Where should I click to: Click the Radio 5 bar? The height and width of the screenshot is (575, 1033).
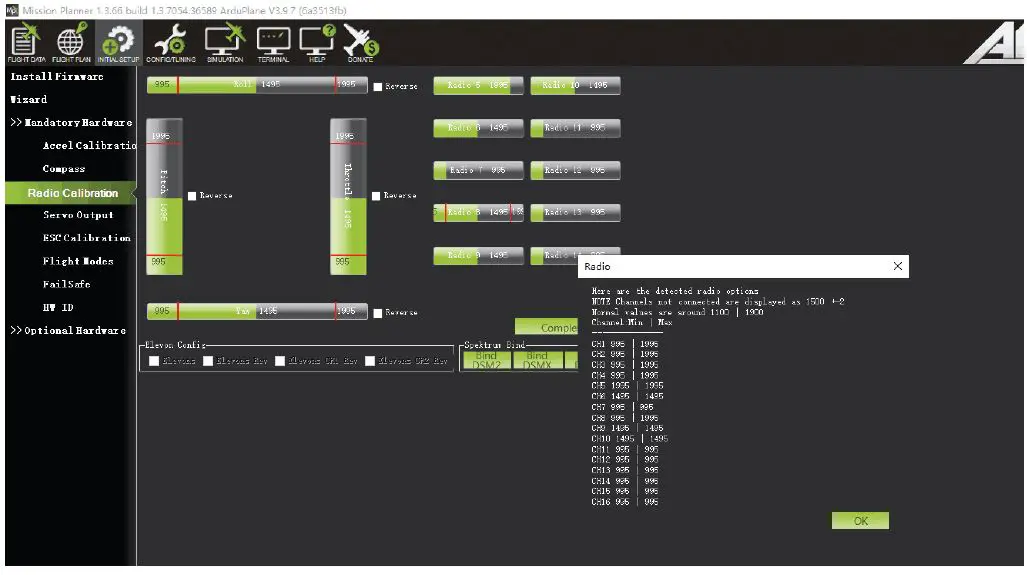pyautogui.click(x=478, y=86)
